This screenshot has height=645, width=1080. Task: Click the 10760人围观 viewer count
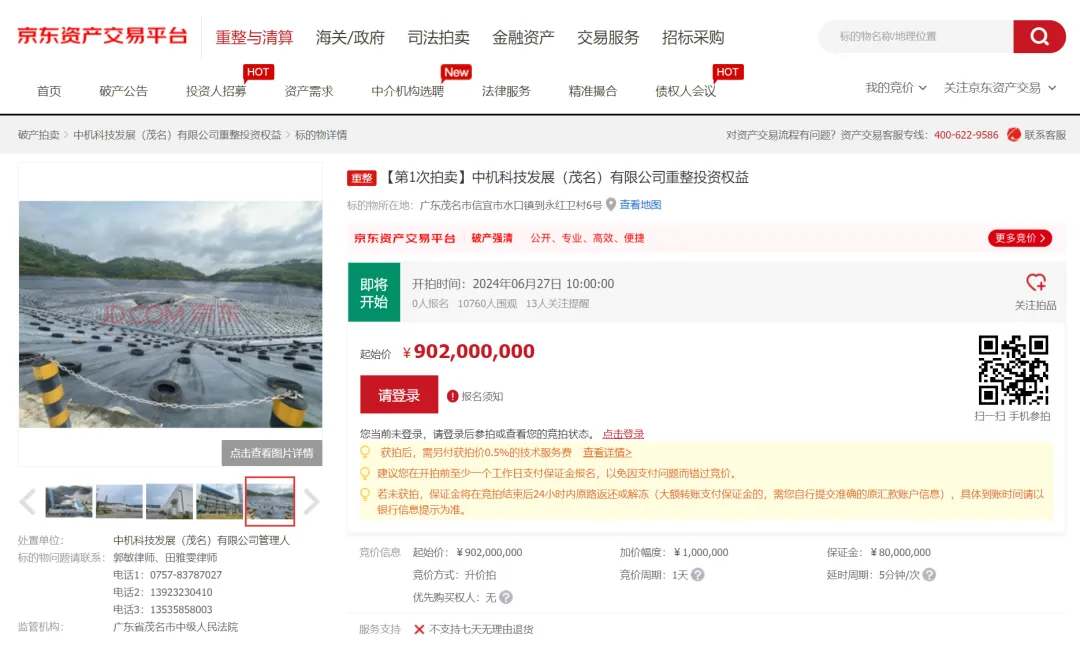(487, 303)
